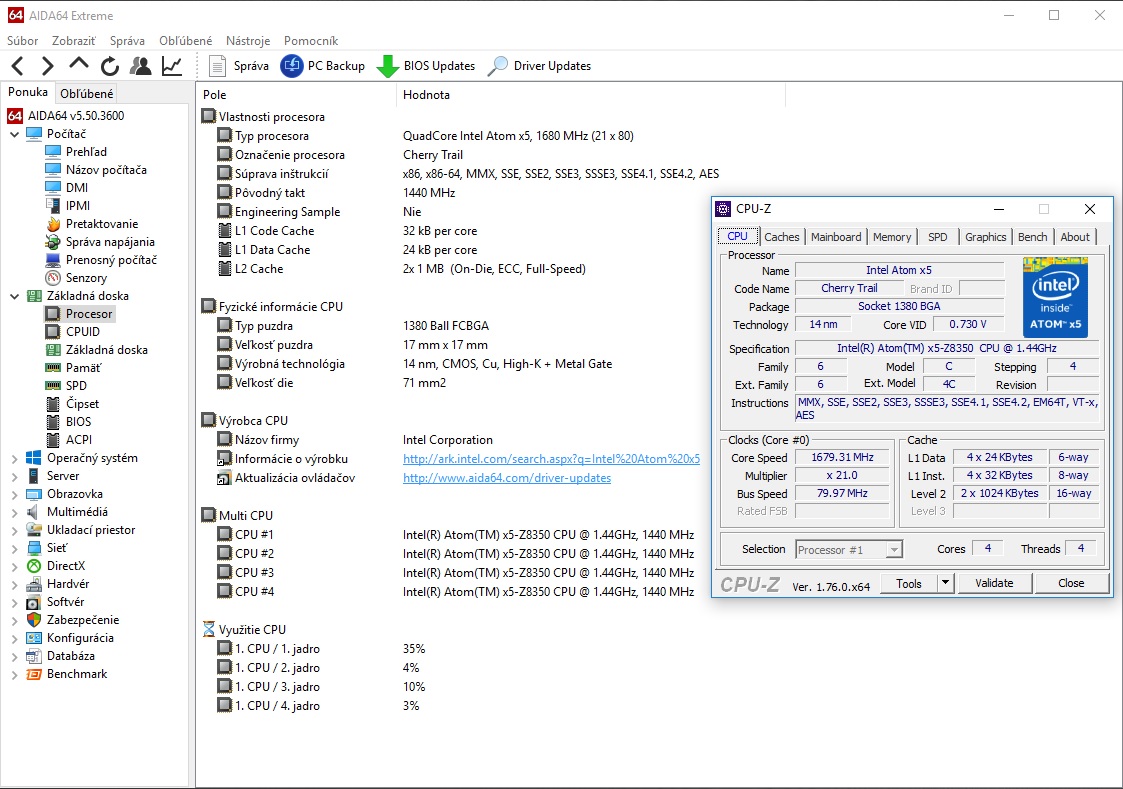
Task: Expand the Server tree node
Action: [14, 476]
